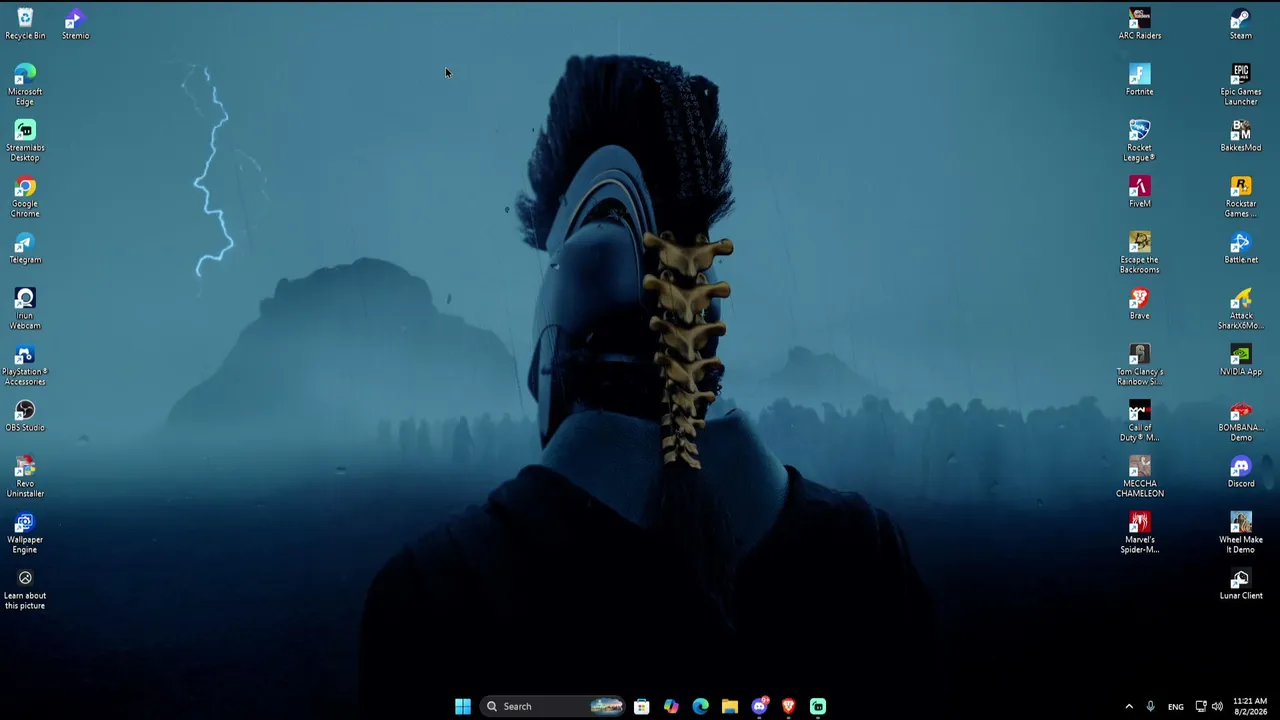
Task: Select the Lunar Client shortcut
Action: [1241, 584]
